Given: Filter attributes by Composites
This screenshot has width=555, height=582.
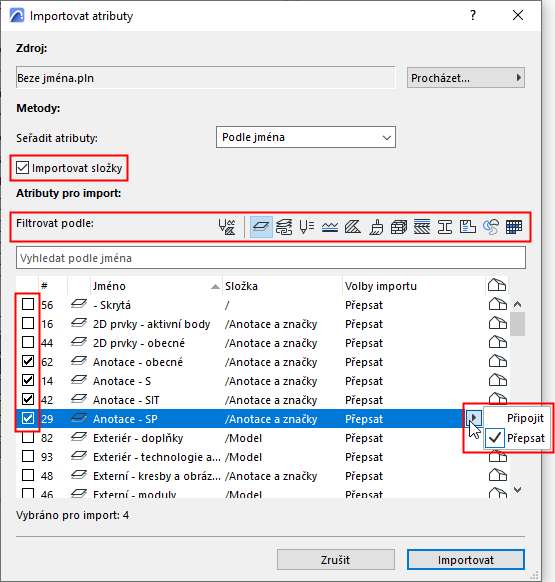Looking at the screenshot, I should [x=422, y=227].
